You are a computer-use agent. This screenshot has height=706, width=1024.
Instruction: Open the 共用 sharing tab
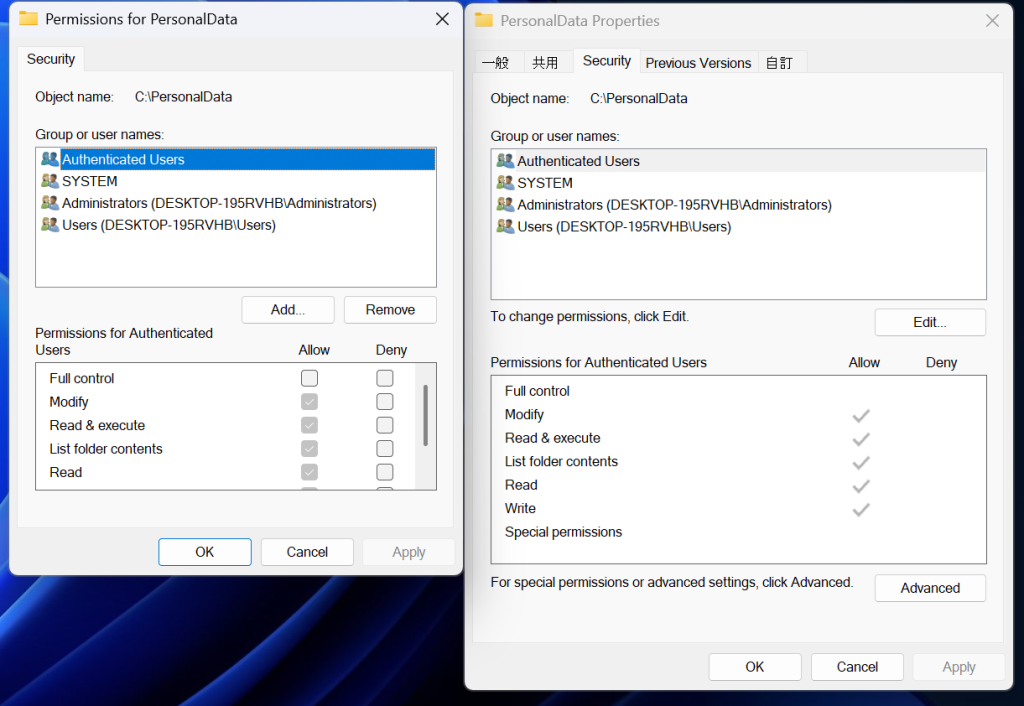coord(545,63)
